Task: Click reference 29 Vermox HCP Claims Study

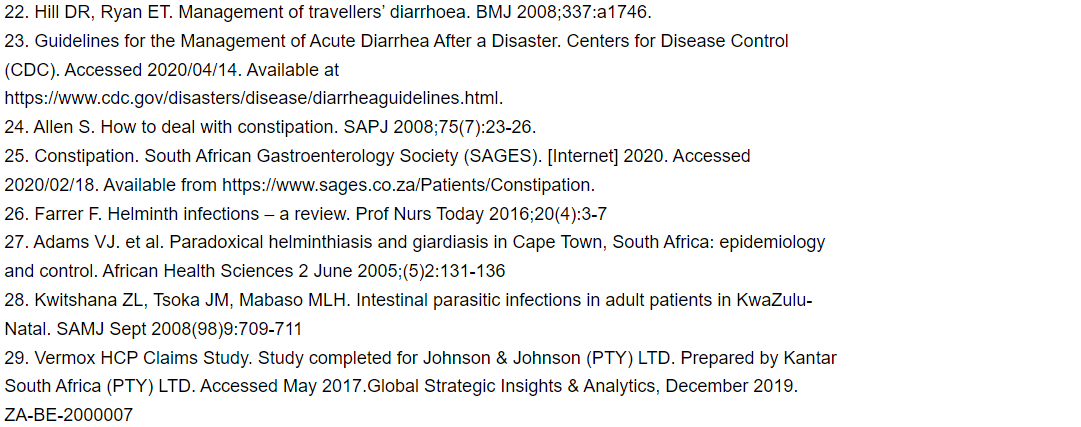Action: tap(421, 387)
